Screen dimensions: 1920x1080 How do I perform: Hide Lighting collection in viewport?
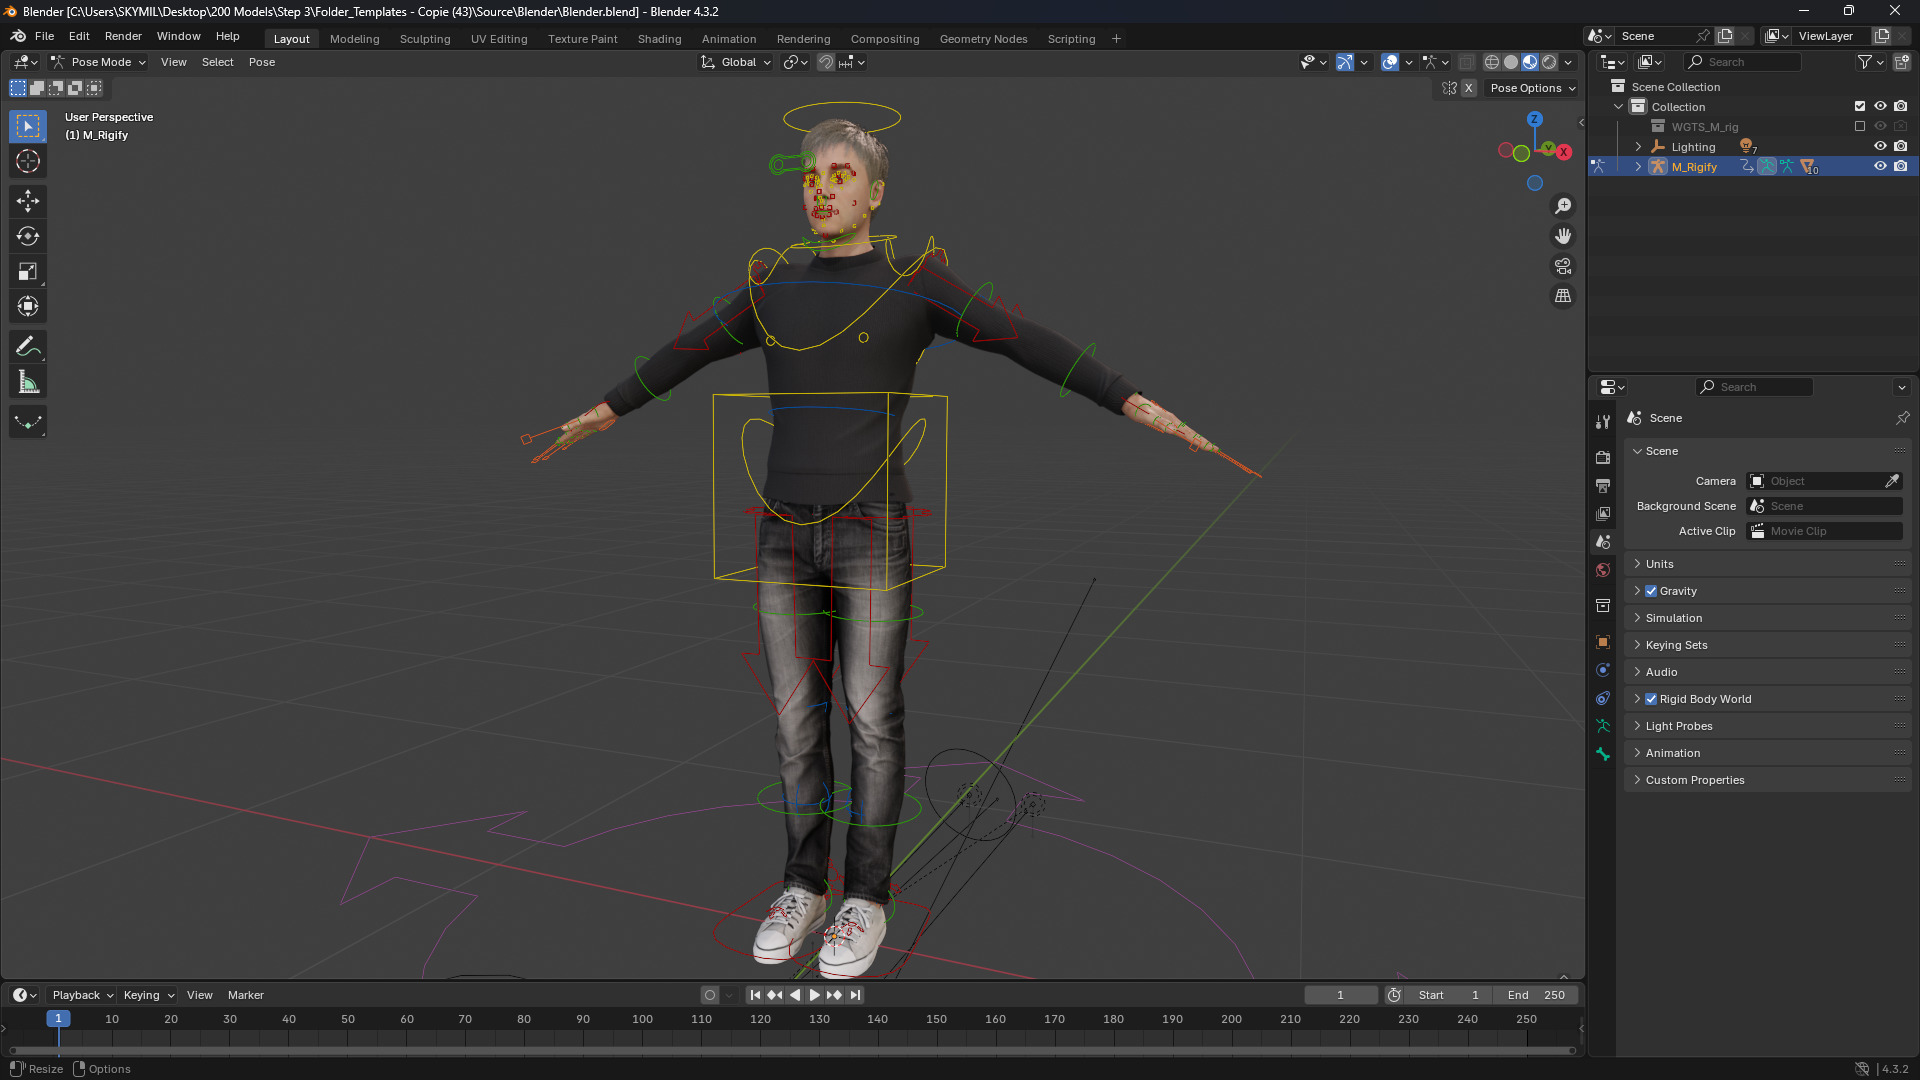click(1880, 147)
